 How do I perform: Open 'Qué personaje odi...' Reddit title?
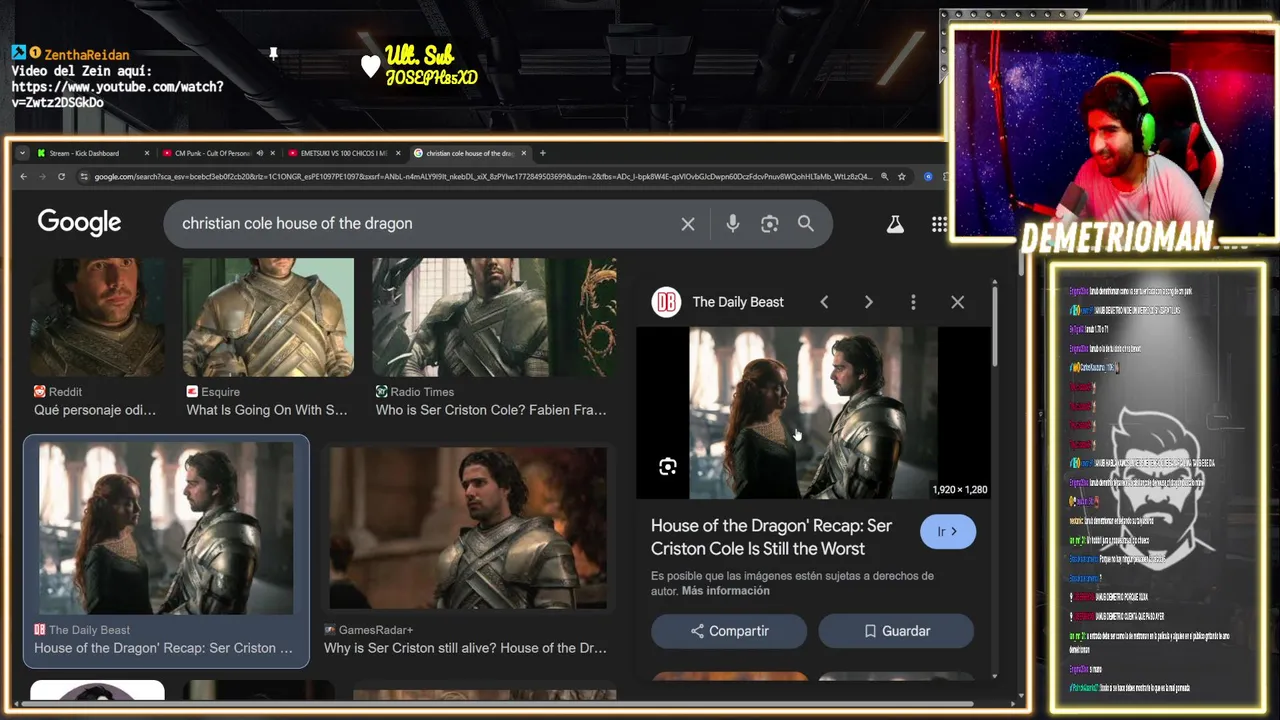click(x=95, y=410)
